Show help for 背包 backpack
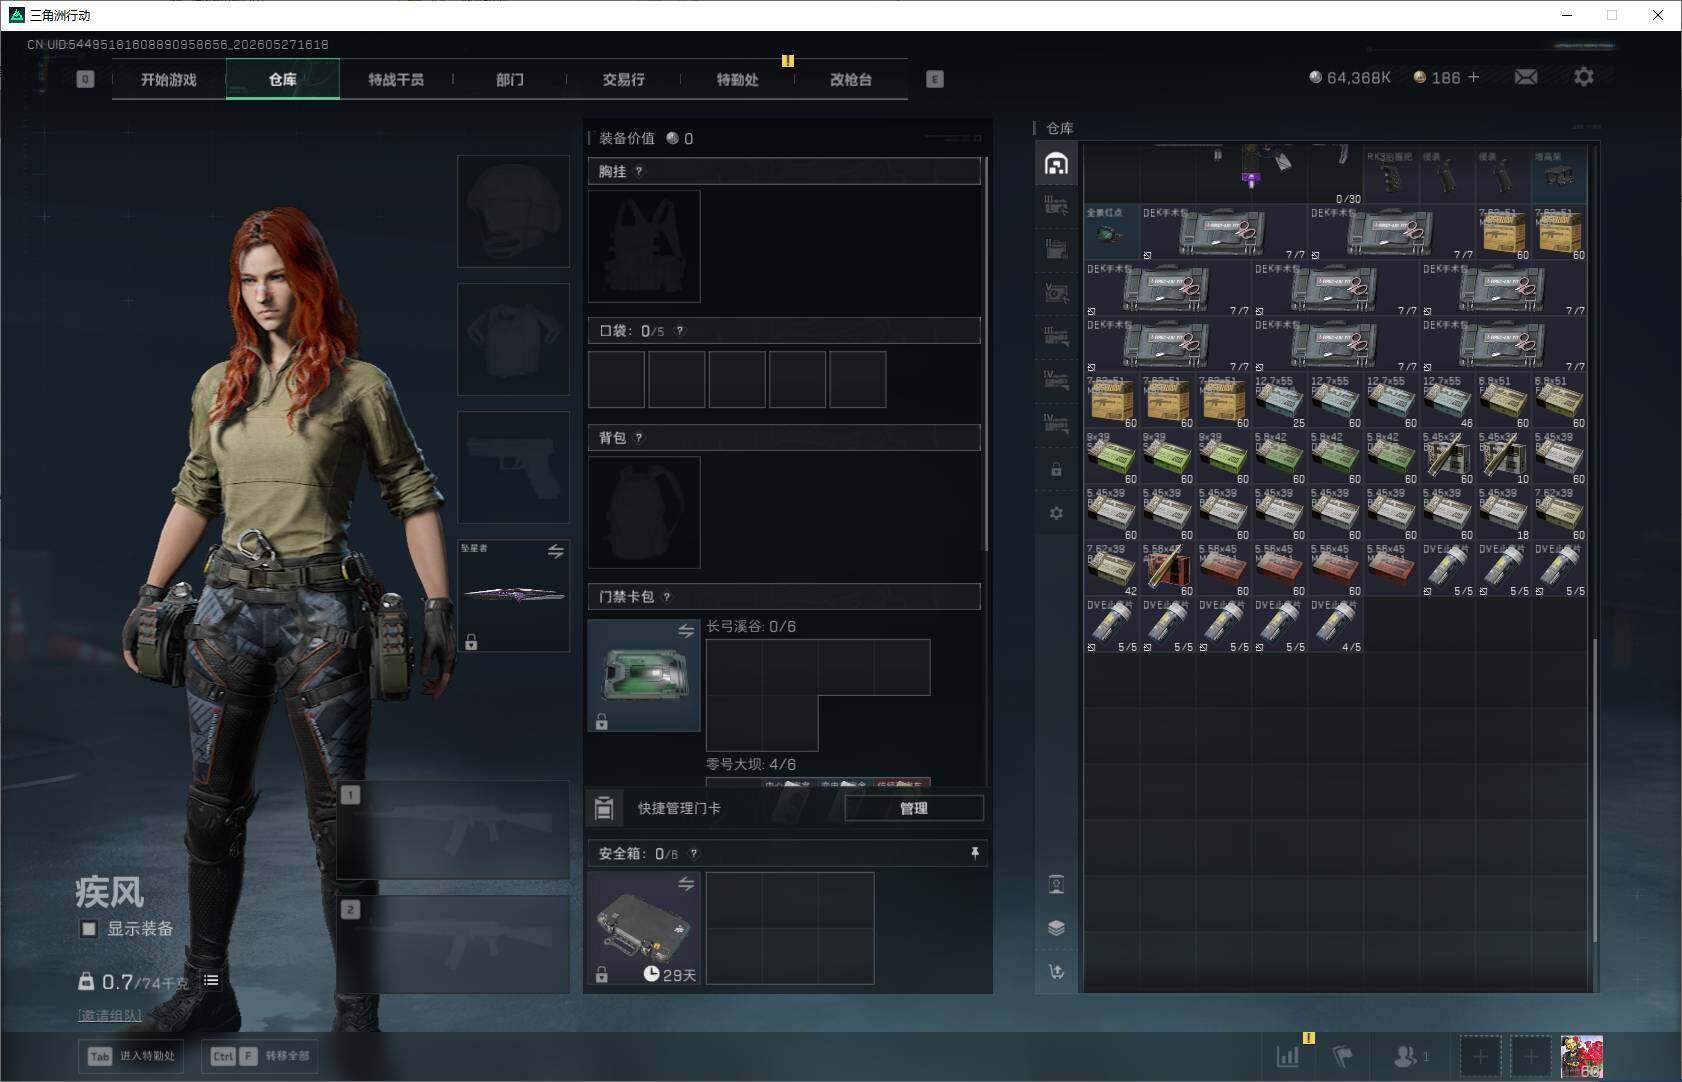 (x=639, y=437)
